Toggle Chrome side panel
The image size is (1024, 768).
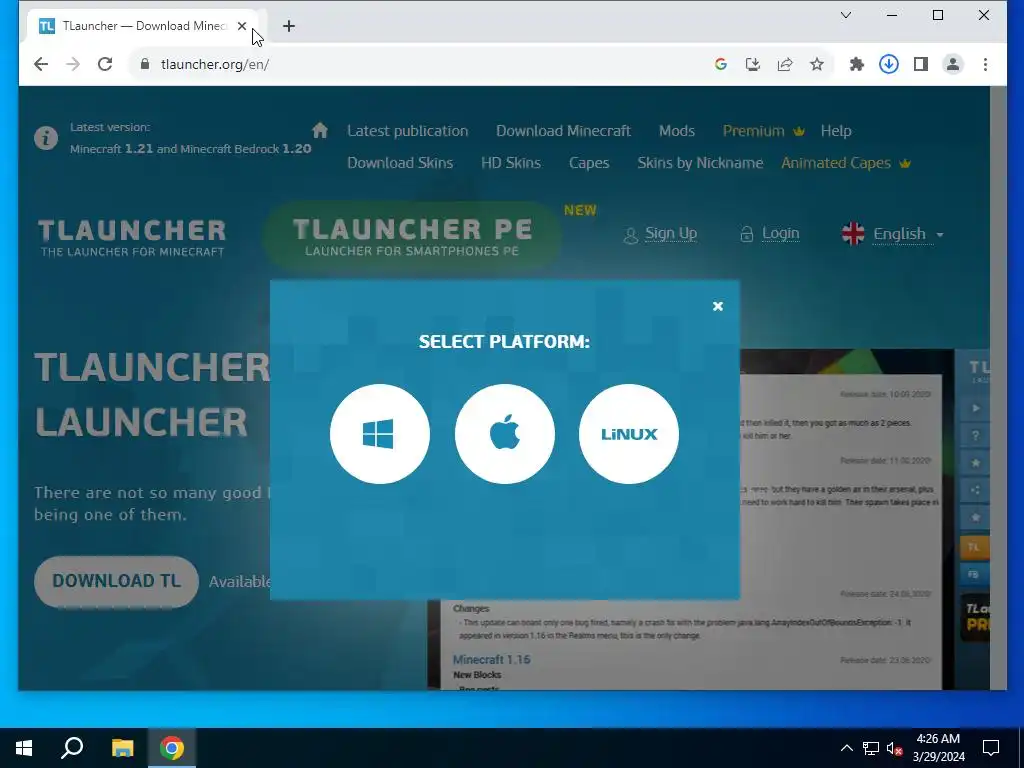click(921, 64)
